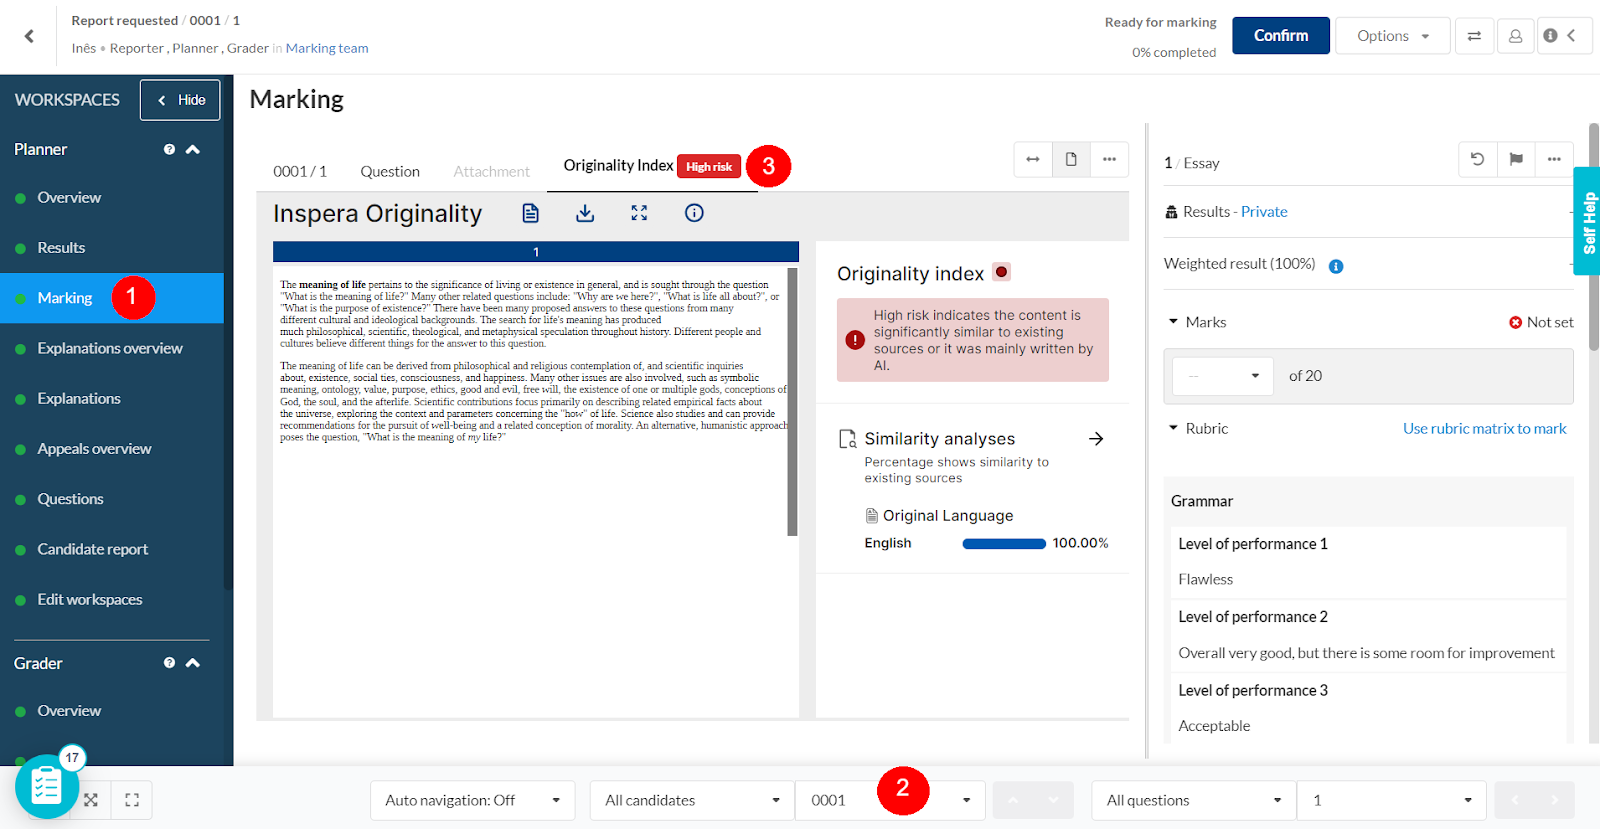Click the back arrow in the header
Viewport: 1600px width, 829px height.
(29, 36)
